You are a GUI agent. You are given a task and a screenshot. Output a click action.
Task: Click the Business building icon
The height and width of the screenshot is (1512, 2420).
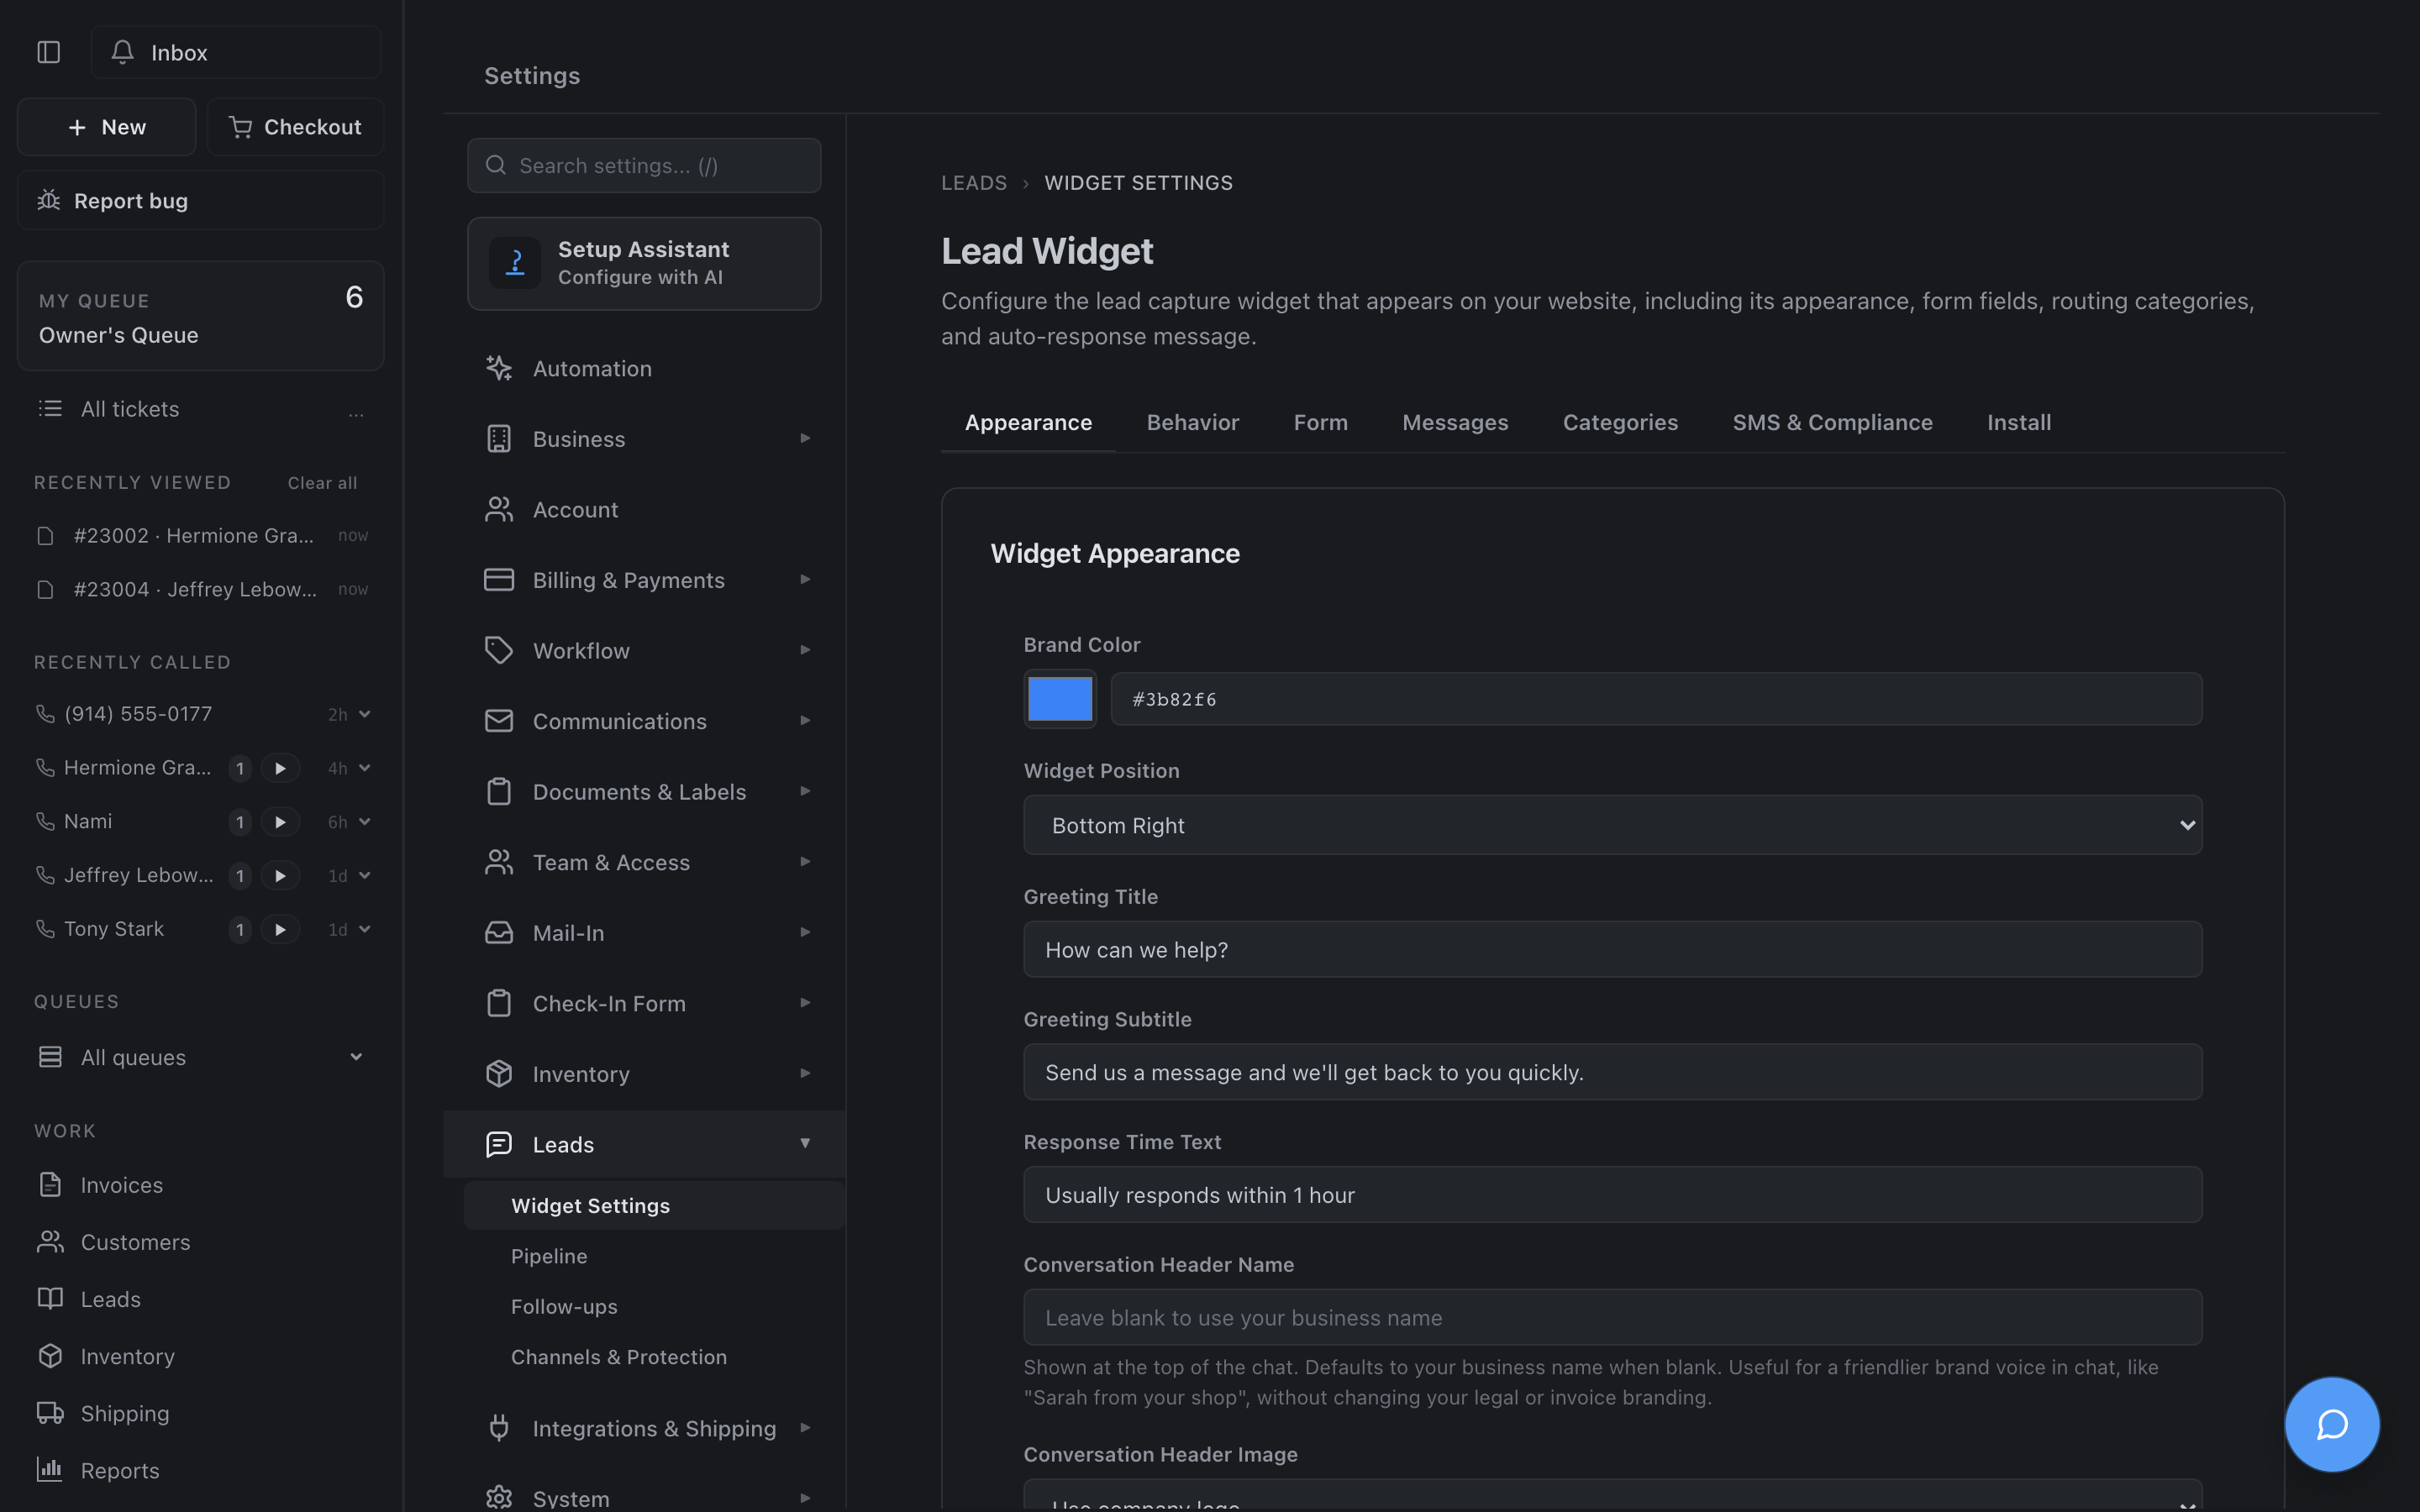(x=499, y=439)
